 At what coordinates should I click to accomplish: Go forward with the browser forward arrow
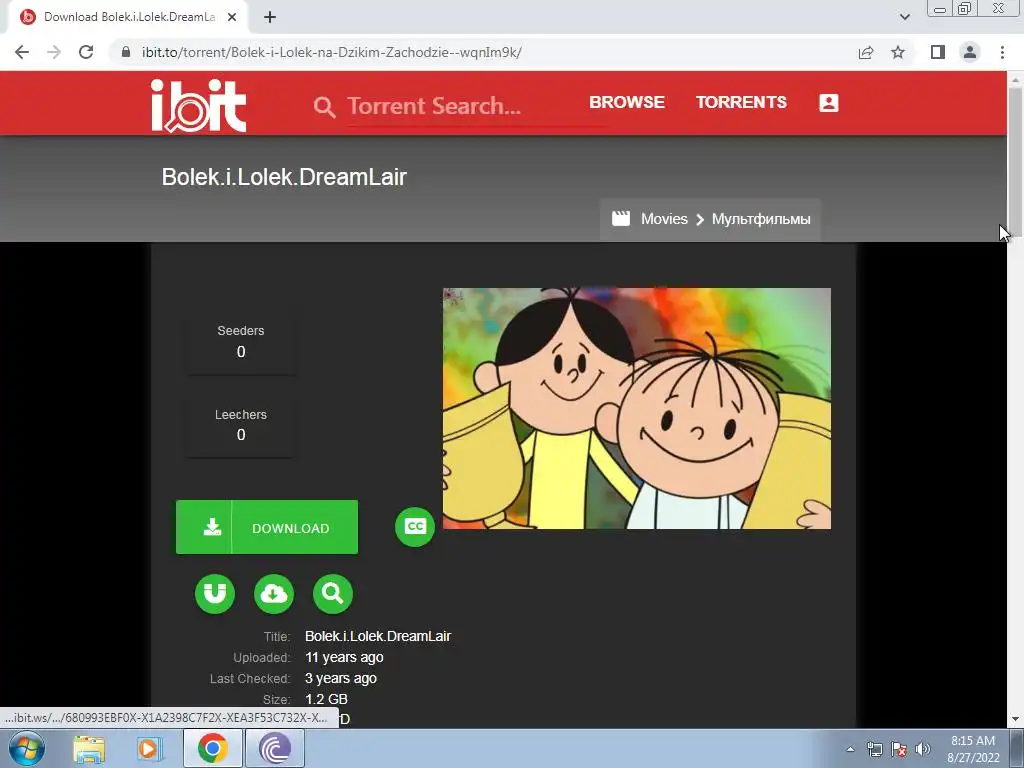tap(54, 52)
